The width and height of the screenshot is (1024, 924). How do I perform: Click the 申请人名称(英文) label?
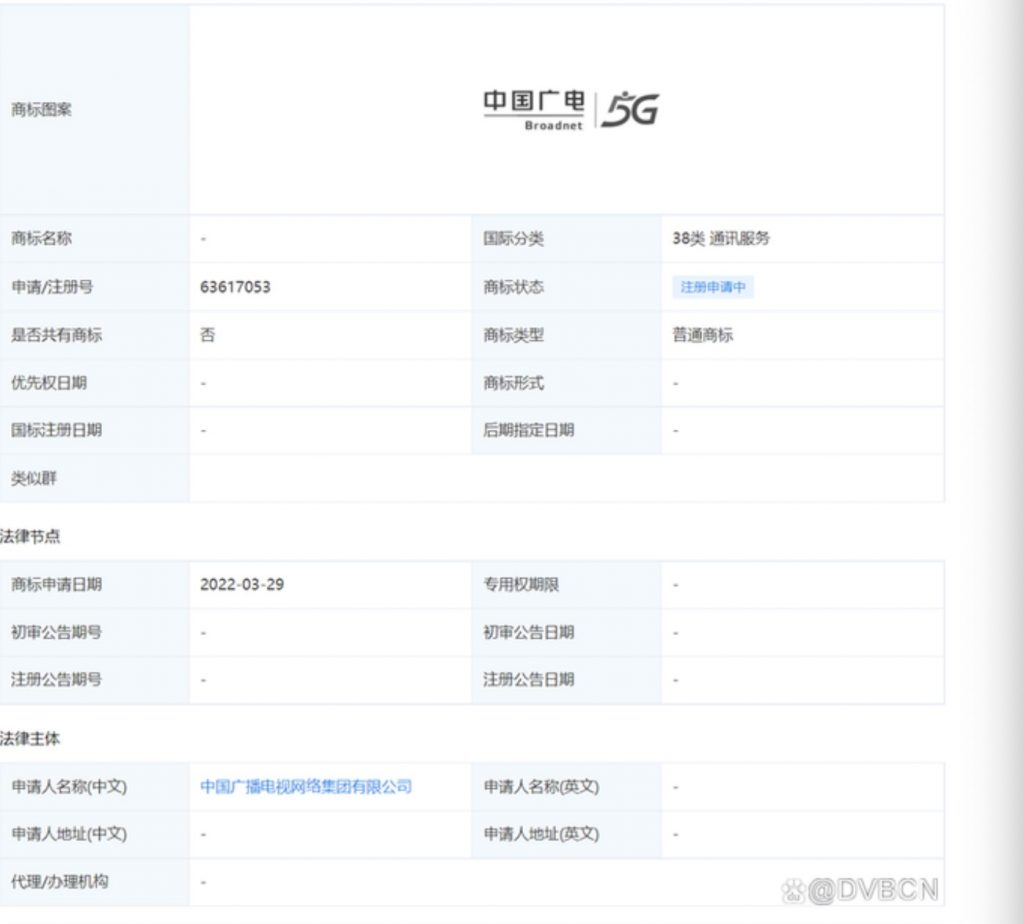[541, 786]
